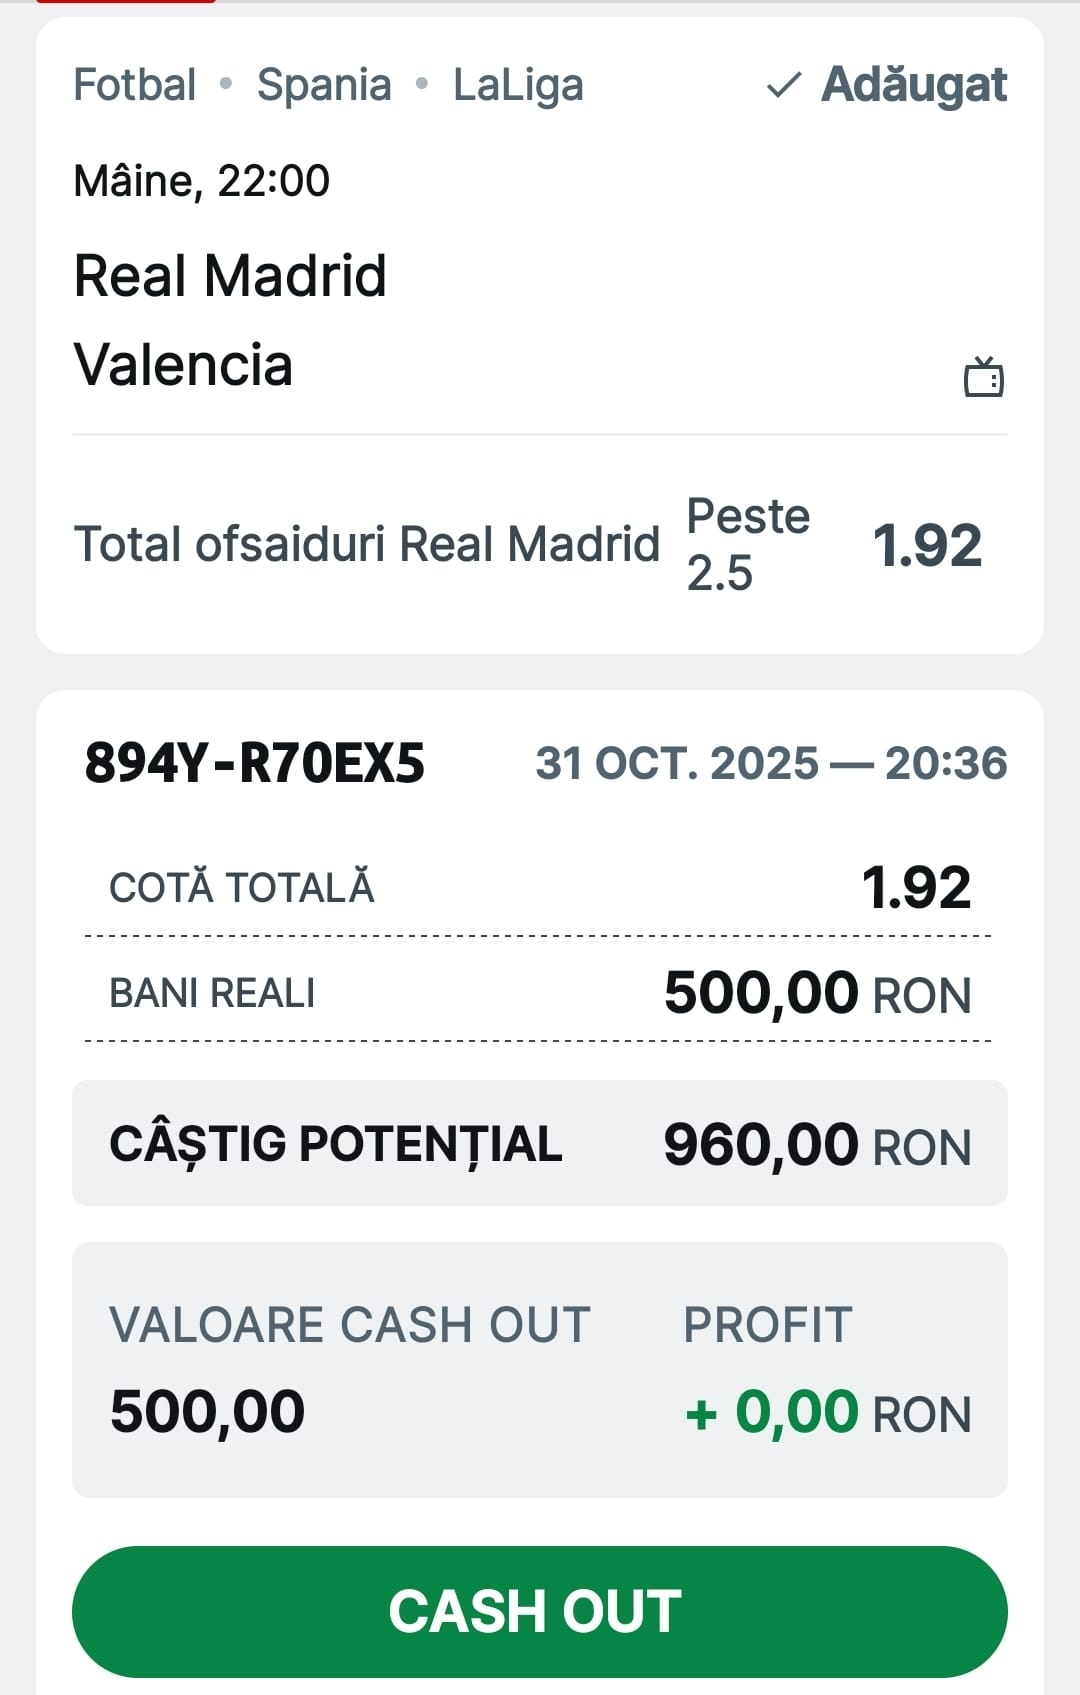Click the Peste 2.5 selection

click(747, 544)
